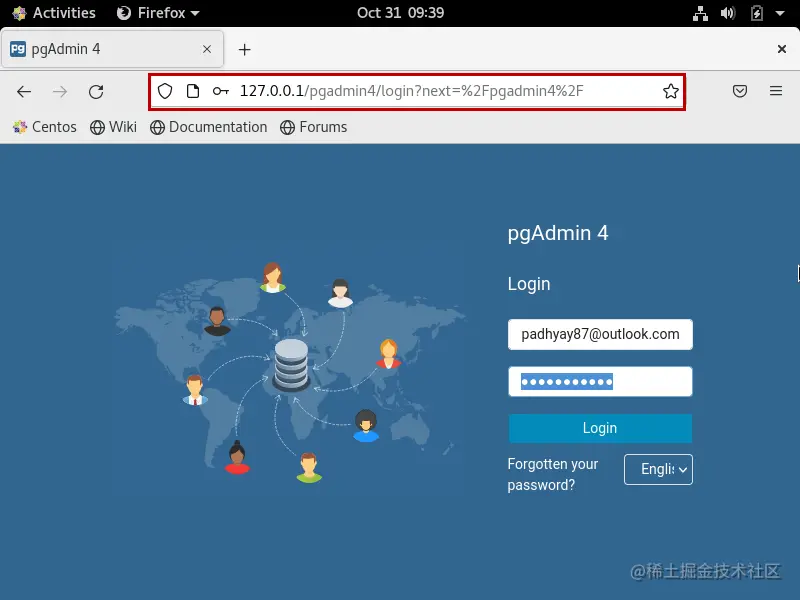The width and height of the screenshot is (800, 600).
Task: Click the Forgotten your password link
Action: [553, 474]
